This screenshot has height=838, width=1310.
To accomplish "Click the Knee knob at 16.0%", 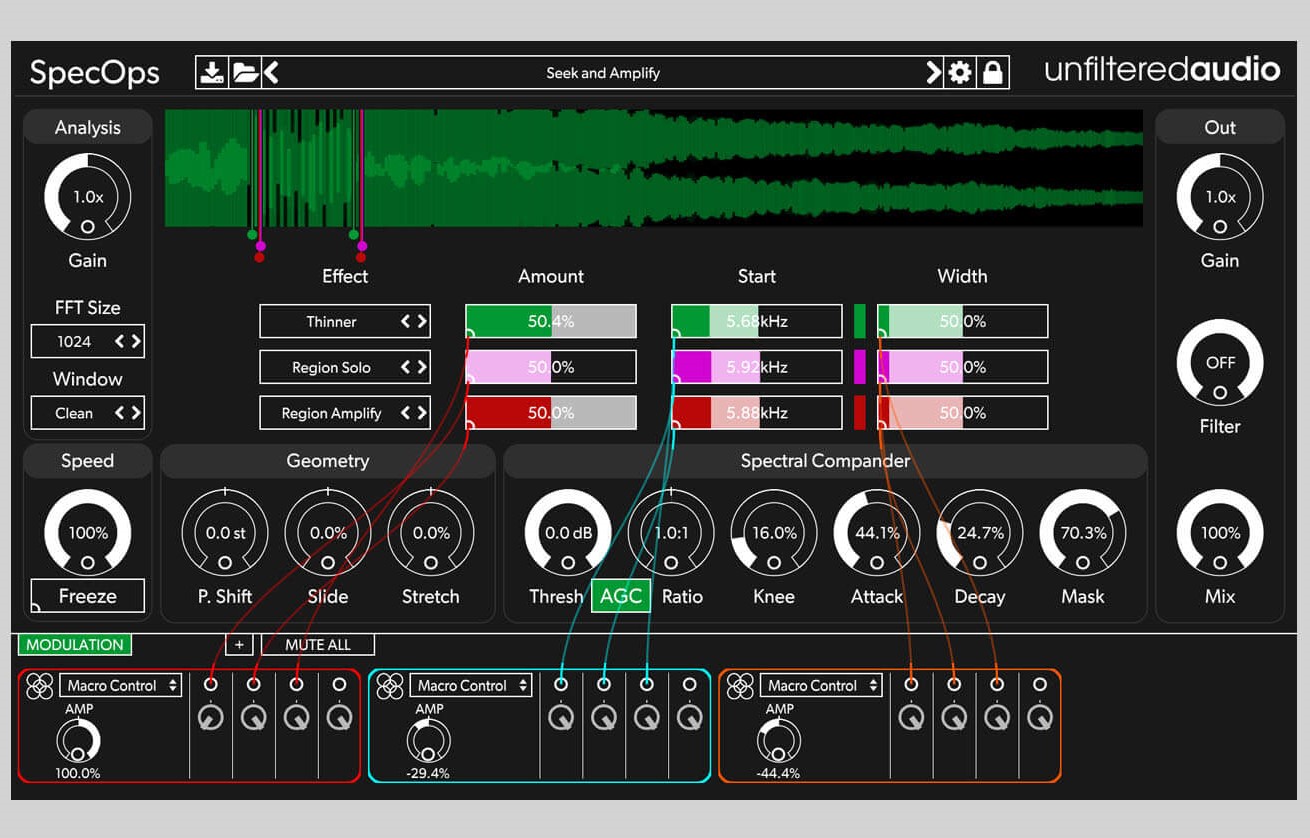I will (x=774, y=533).
